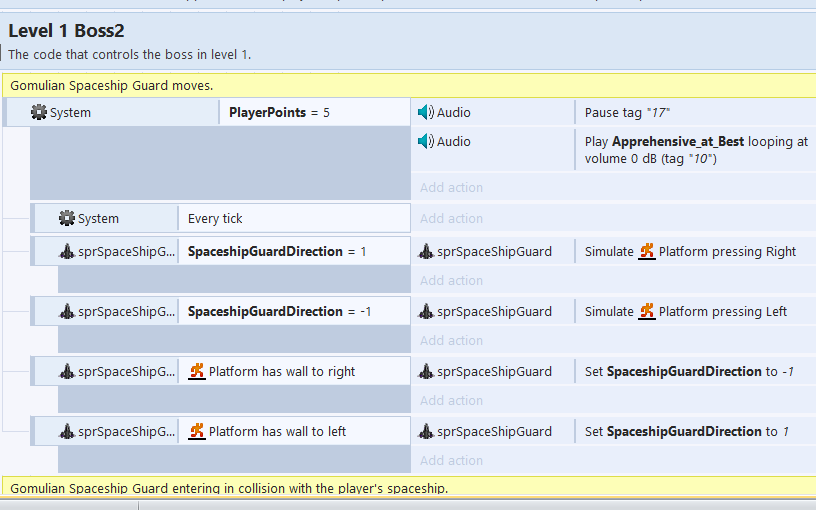This screenshot has height=510, width=816.
Task: Click Platform behavior icon in 'has wall to right'
Action: (x=197, y=372)
